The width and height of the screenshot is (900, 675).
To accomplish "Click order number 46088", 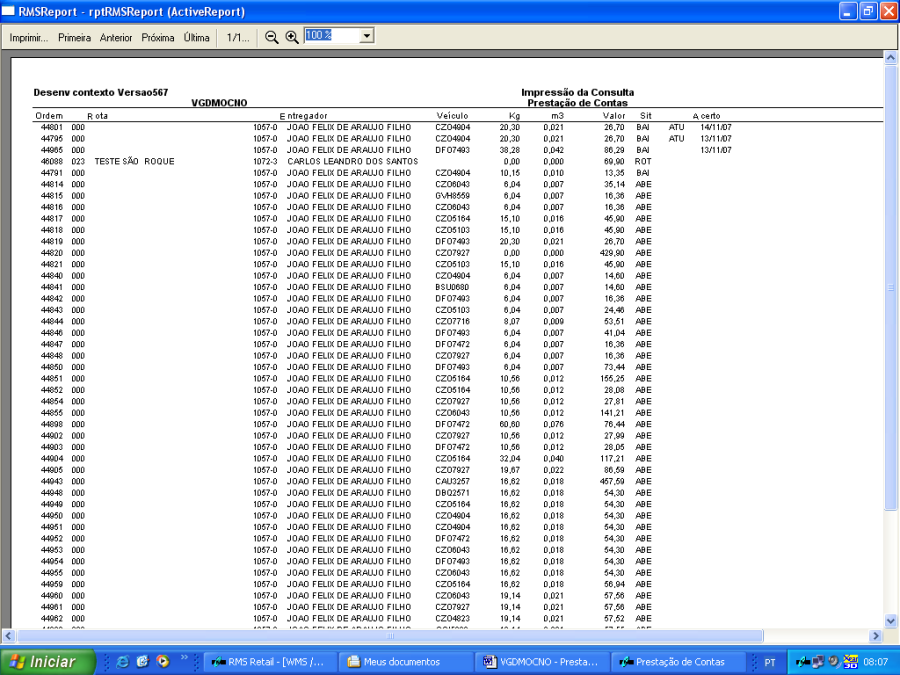I will (x=52, y=162).
